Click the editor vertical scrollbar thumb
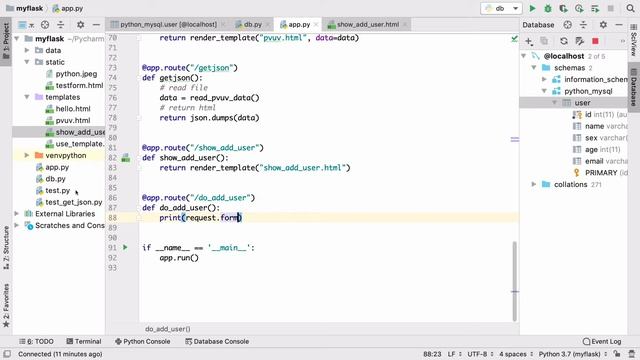 [x=514, y=281]
